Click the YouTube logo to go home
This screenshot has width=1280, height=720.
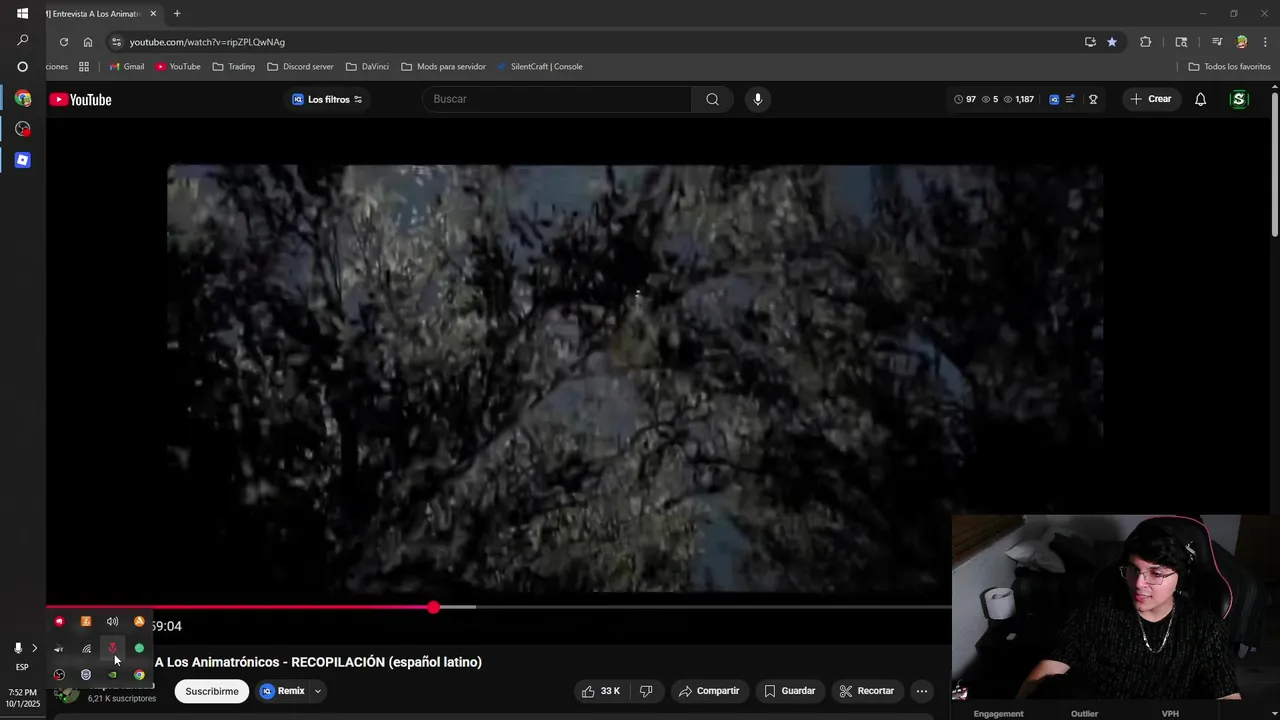point(80,99)
